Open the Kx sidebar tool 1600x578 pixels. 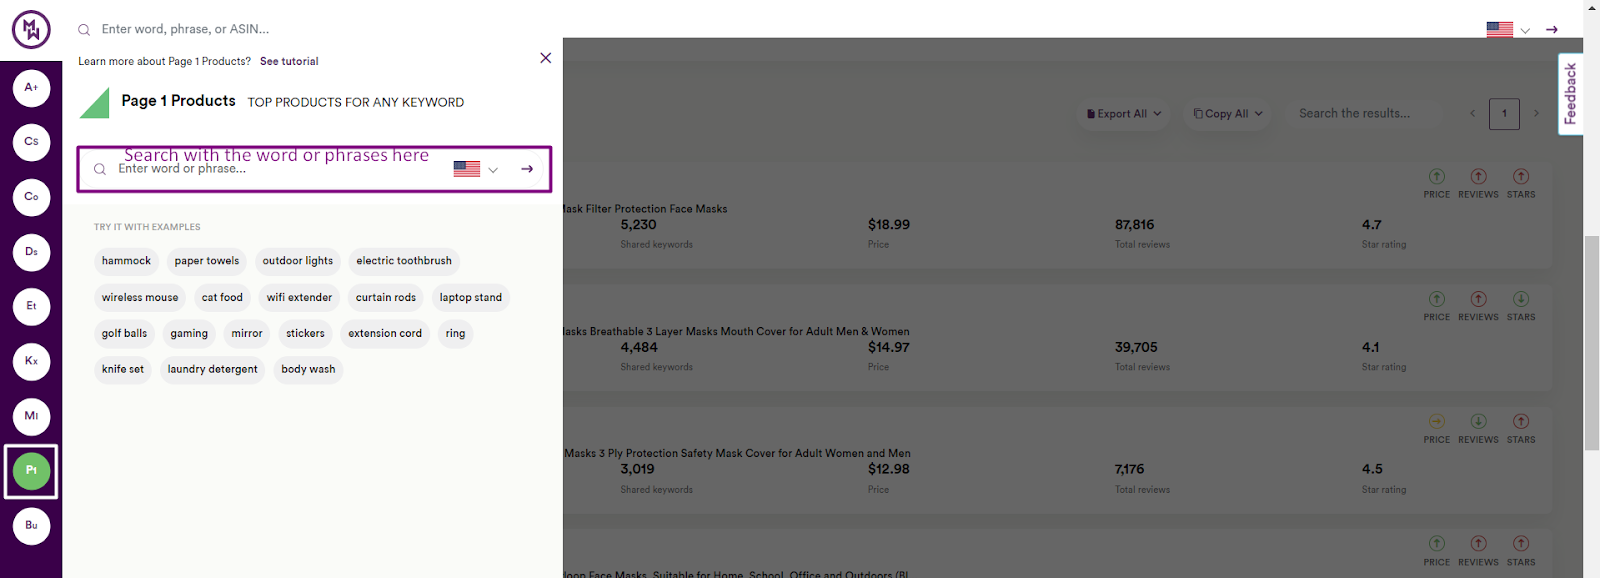coord(31,361)
